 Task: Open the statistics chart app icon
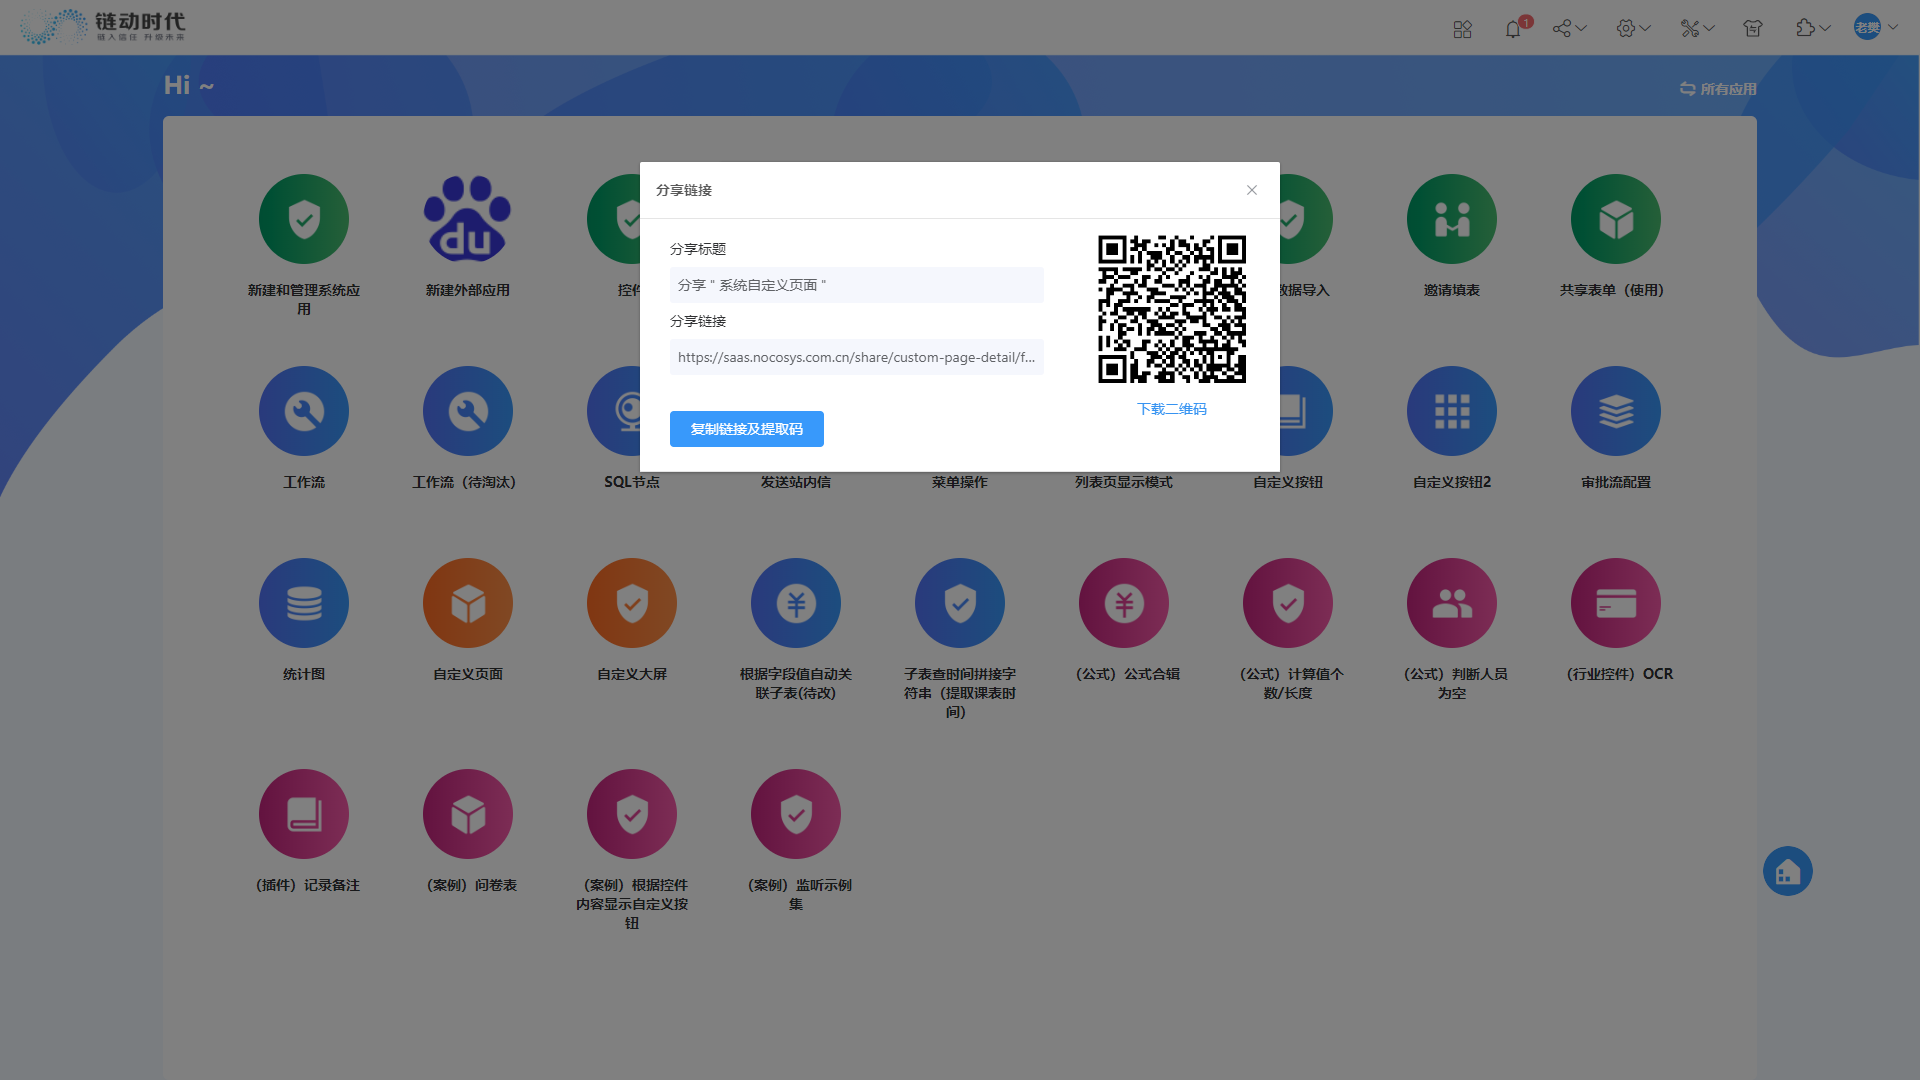[304, 603]
